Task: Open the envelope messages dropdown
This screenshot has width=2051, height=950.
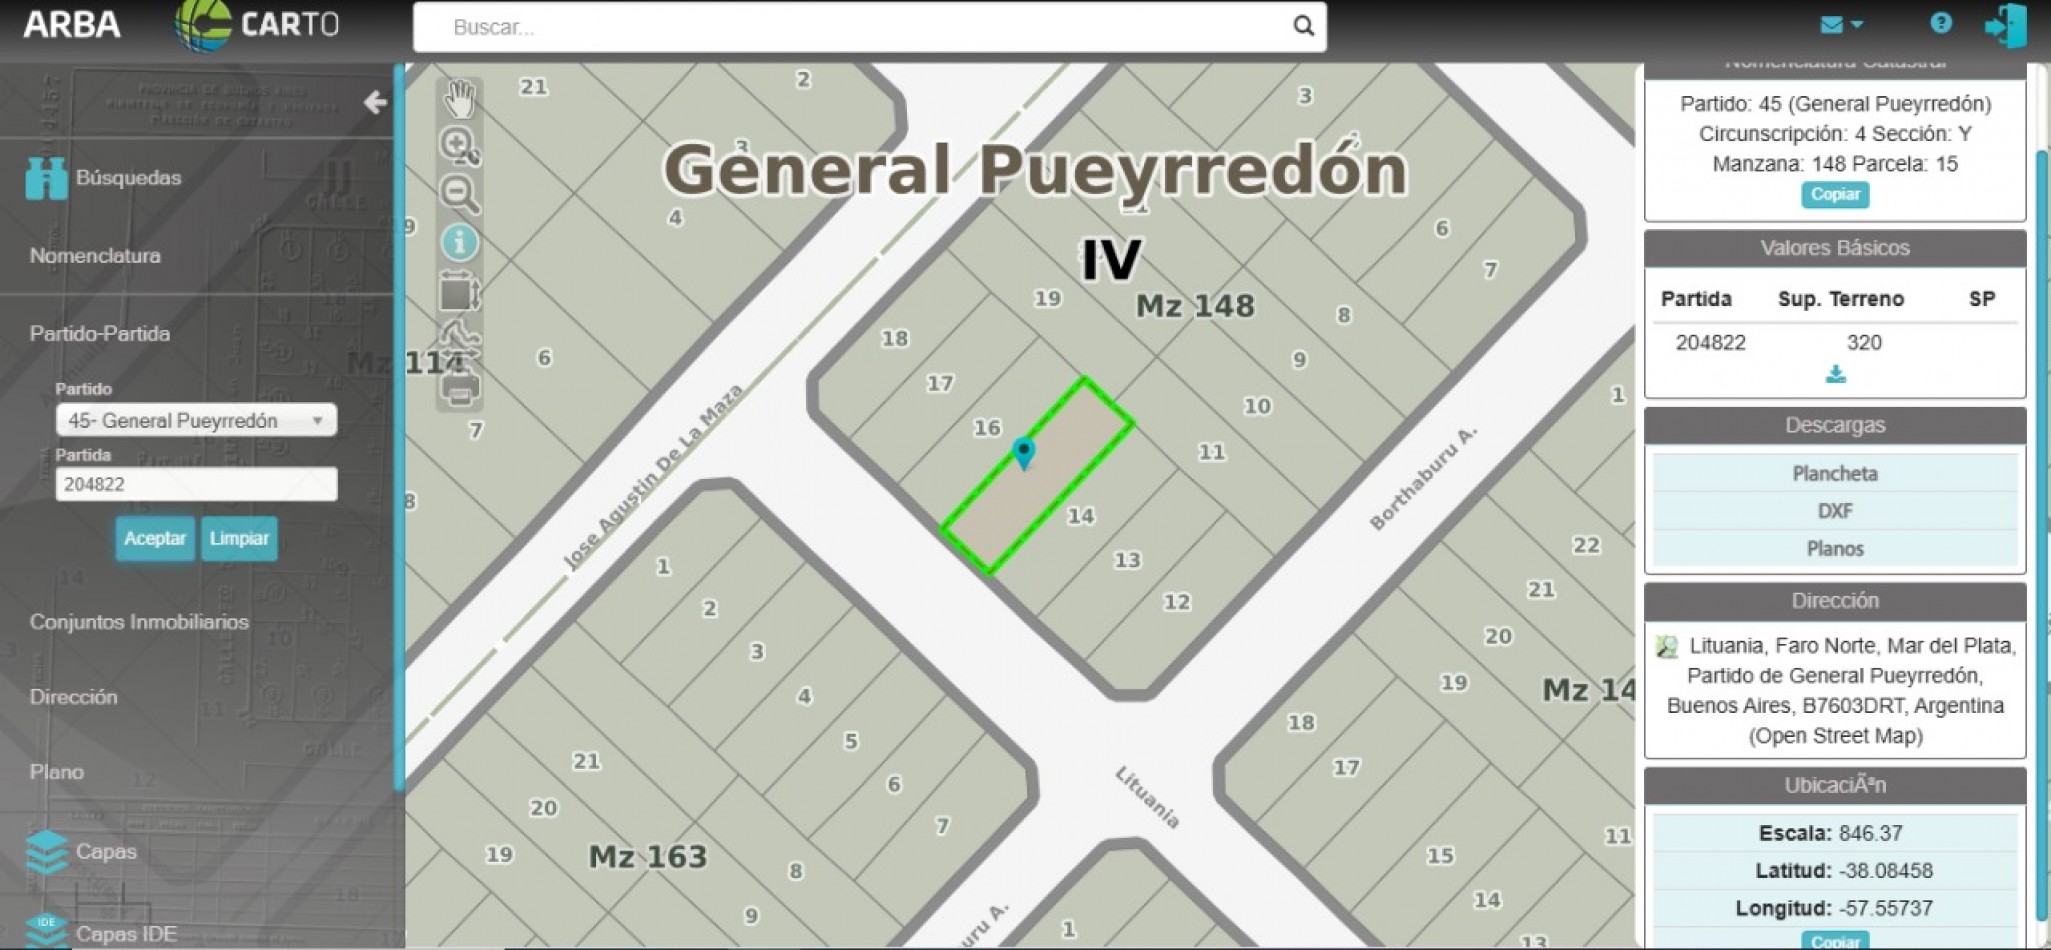Action: 1840,24
